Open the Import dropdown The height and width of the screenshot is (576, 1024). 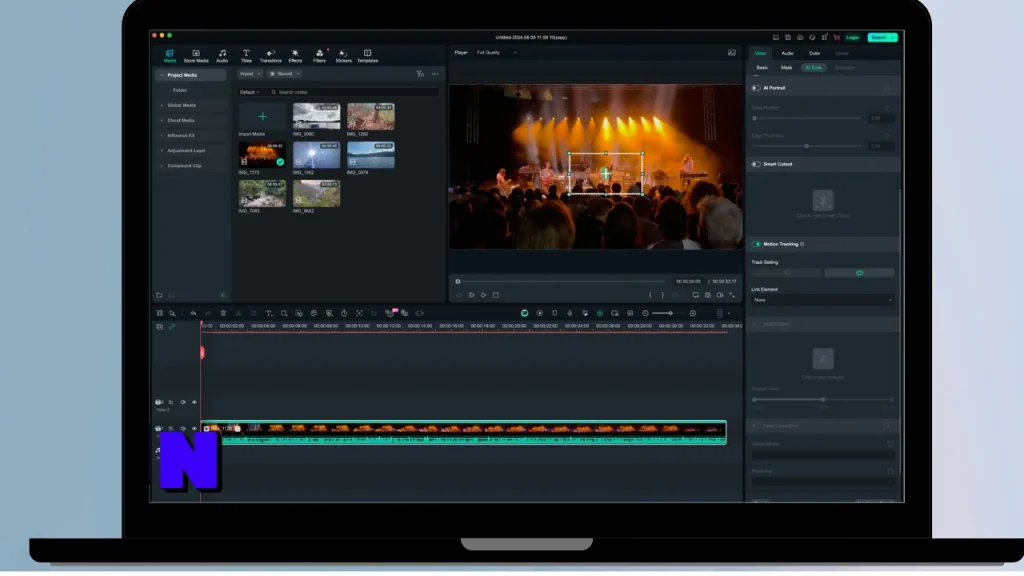[x=249, y=74]
